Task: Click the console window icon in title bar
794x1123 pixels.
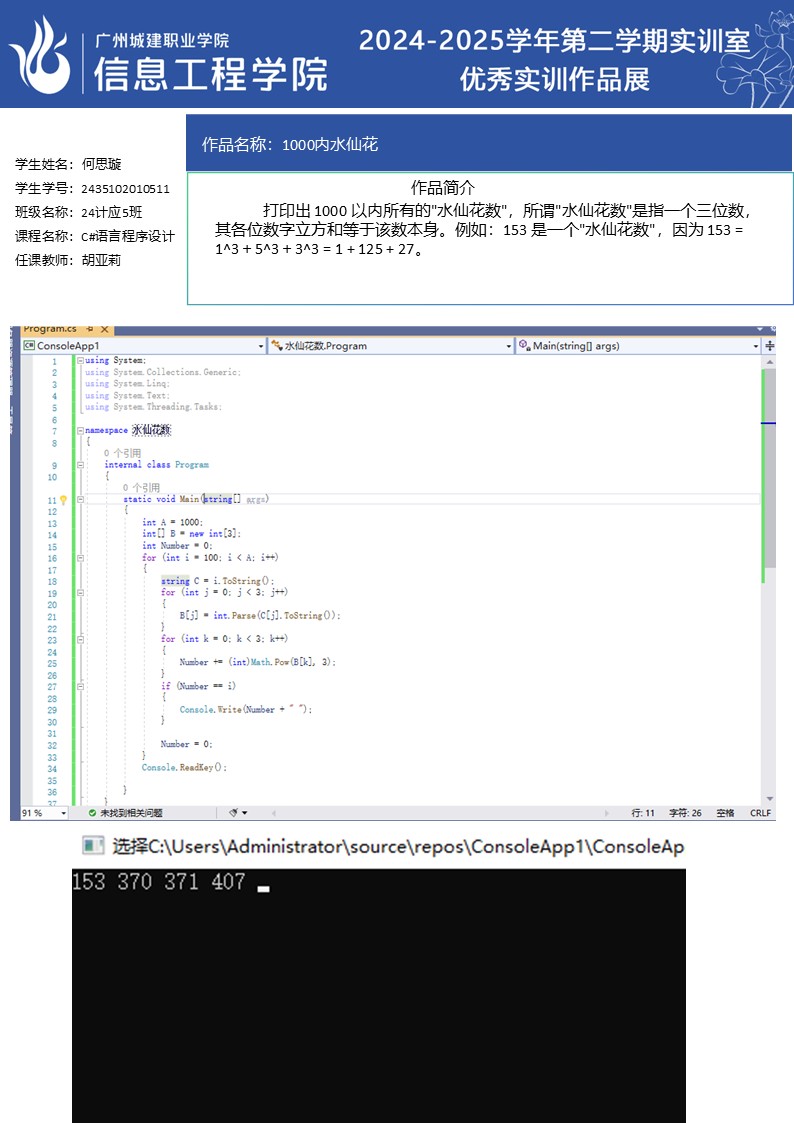Action: pyautogui.click(x=93, y=847)
